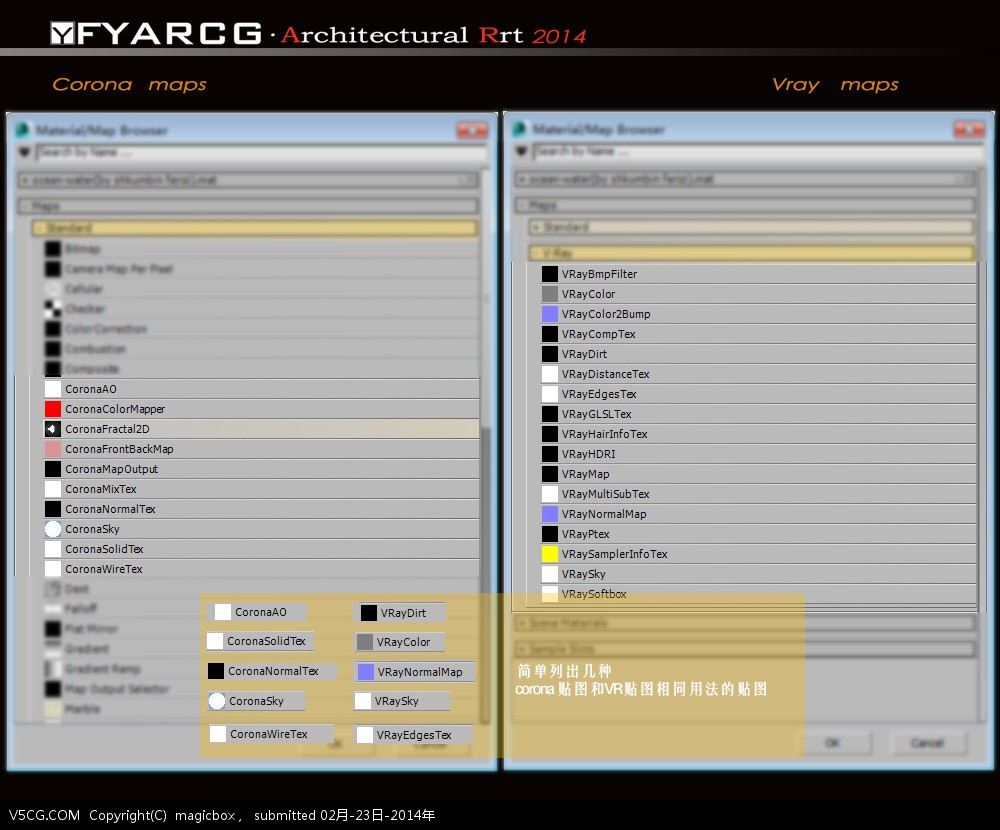
Task: Select CoronaWireTex in the left list
Action: [261, 569]
